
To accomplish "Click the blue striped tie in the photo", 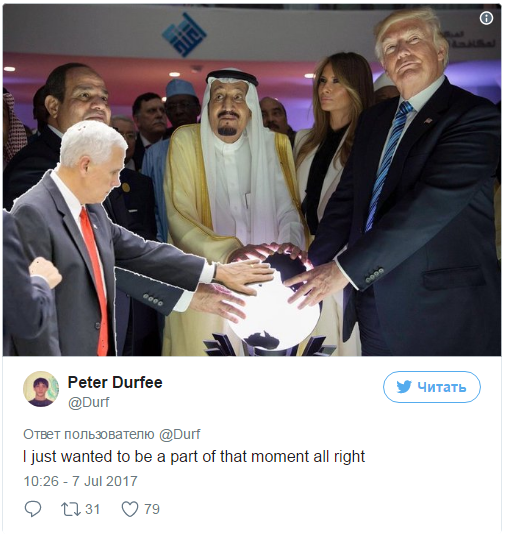I will (x=388, y=165).
